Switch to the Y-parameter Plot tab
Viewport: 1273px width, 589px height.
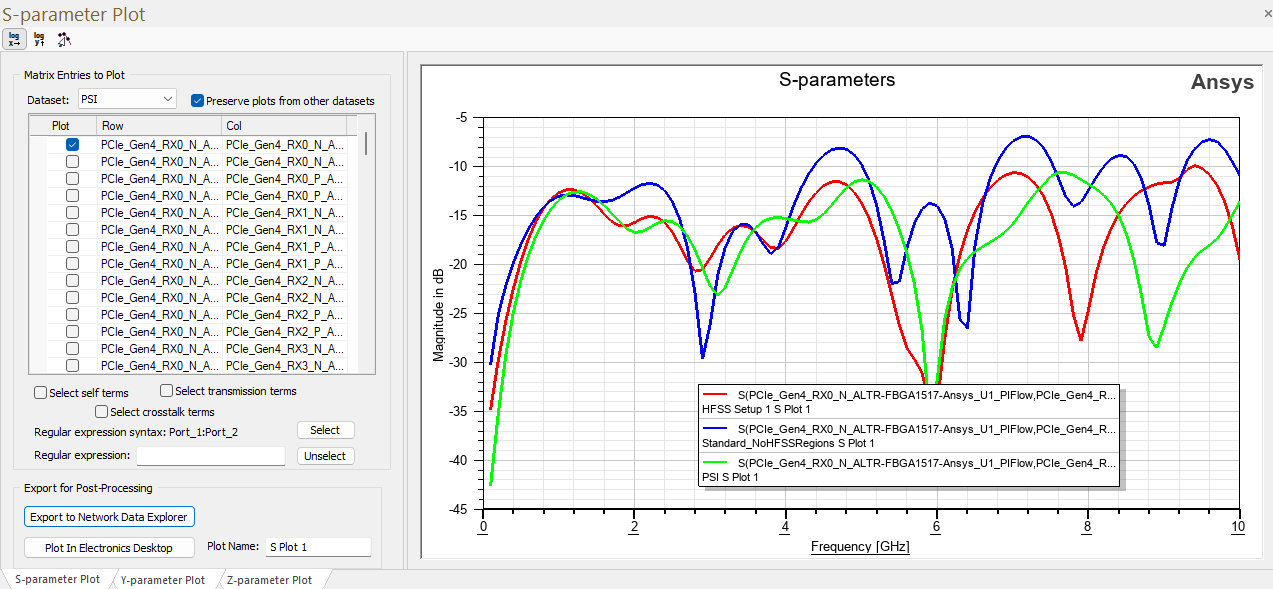[x=162, y=580]
